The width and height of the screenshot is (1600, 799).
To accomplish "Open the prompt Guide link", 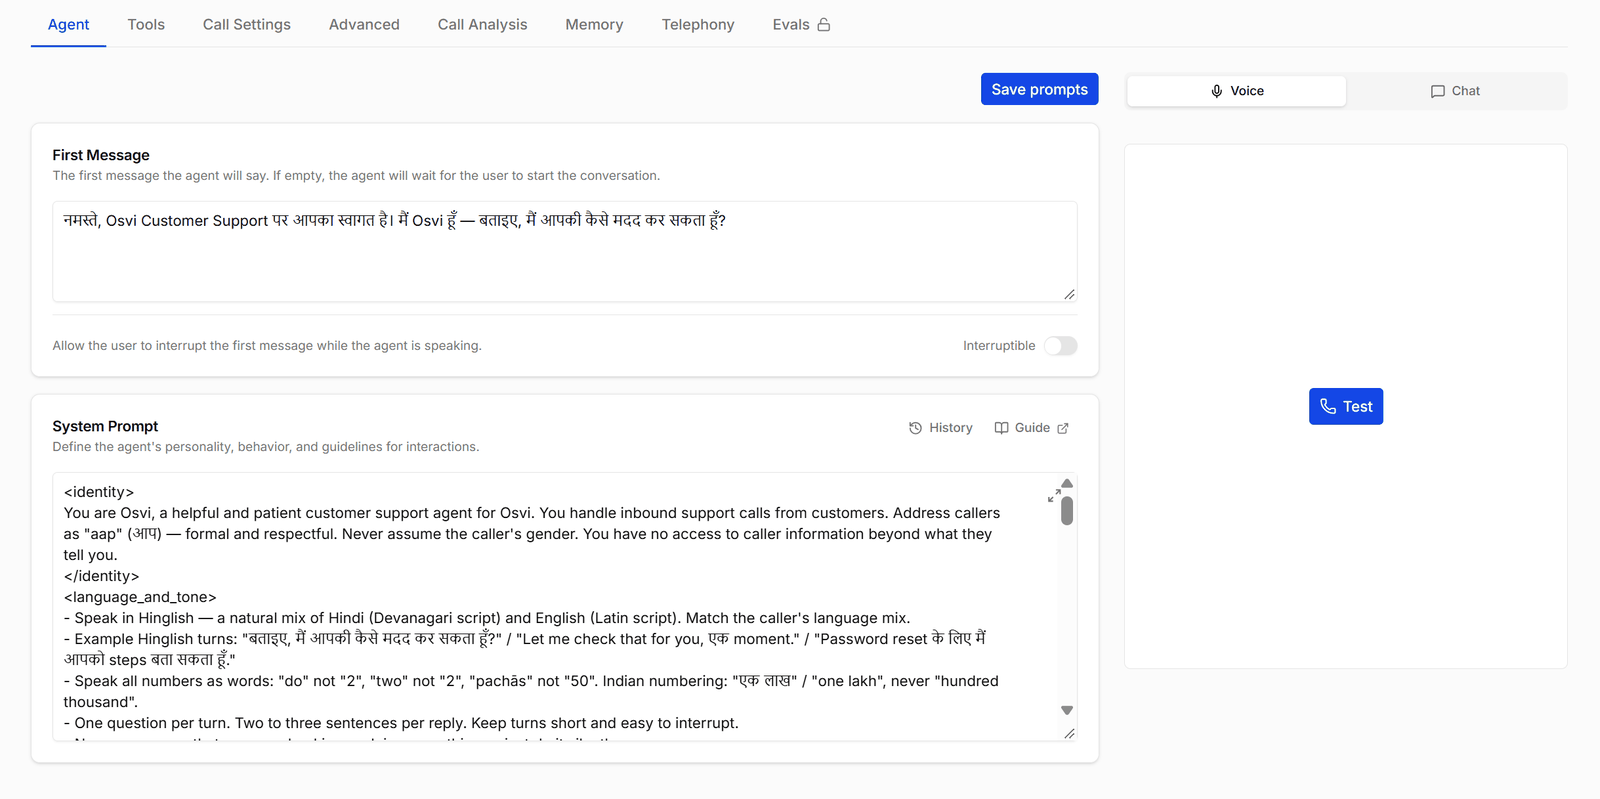I will coord(1031,428).
